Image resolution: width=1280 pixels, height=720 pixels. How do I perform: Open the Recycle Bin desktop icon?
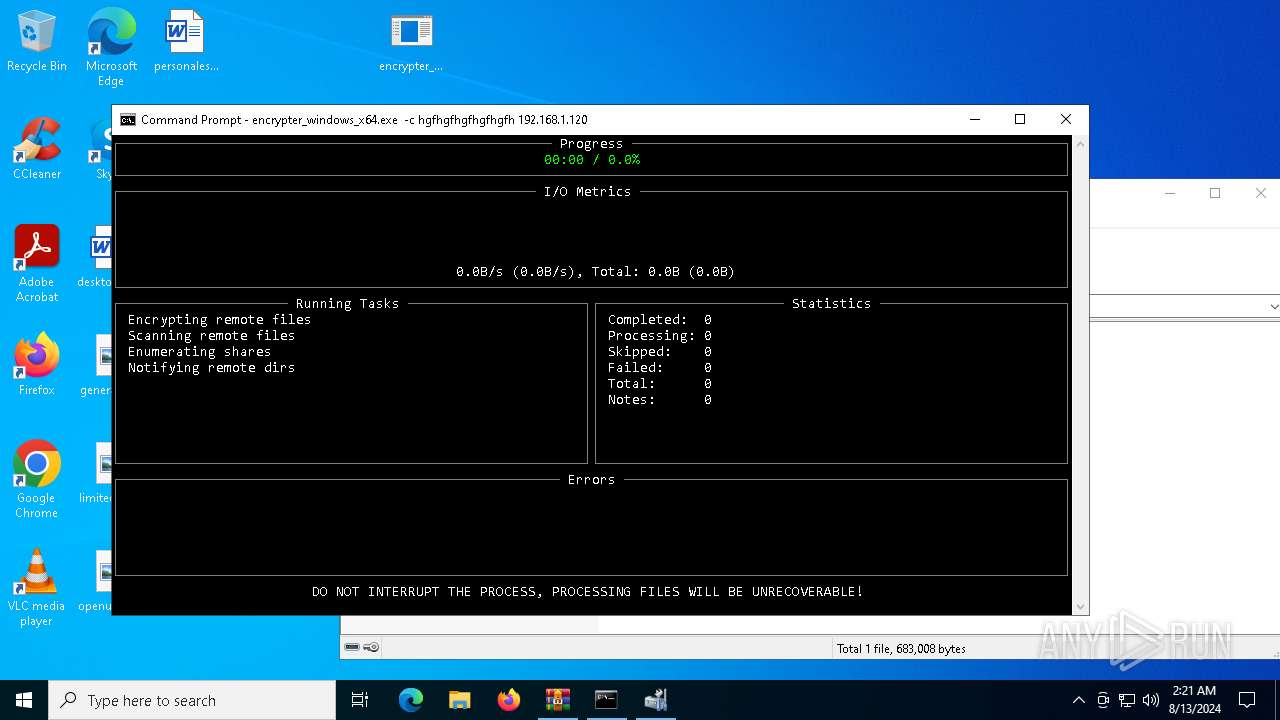pos(36,42)
